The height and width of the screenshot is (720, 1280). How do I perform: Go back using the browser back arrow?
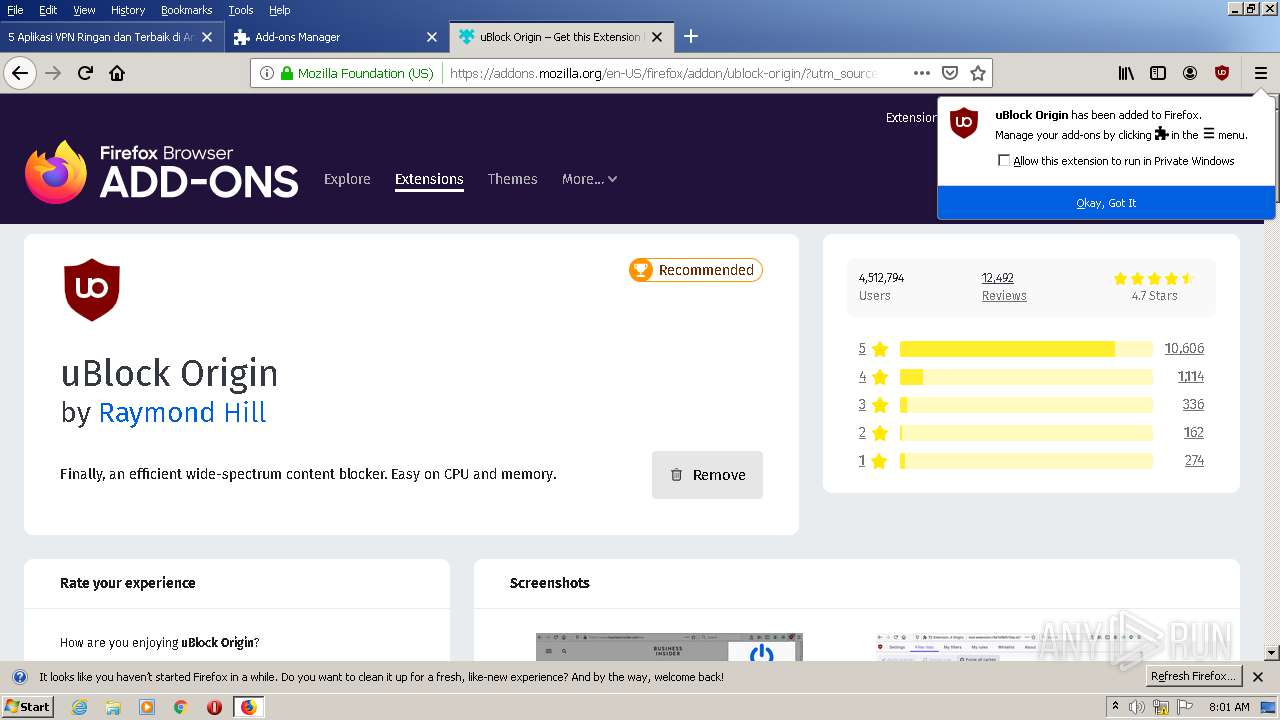(20, 73)
